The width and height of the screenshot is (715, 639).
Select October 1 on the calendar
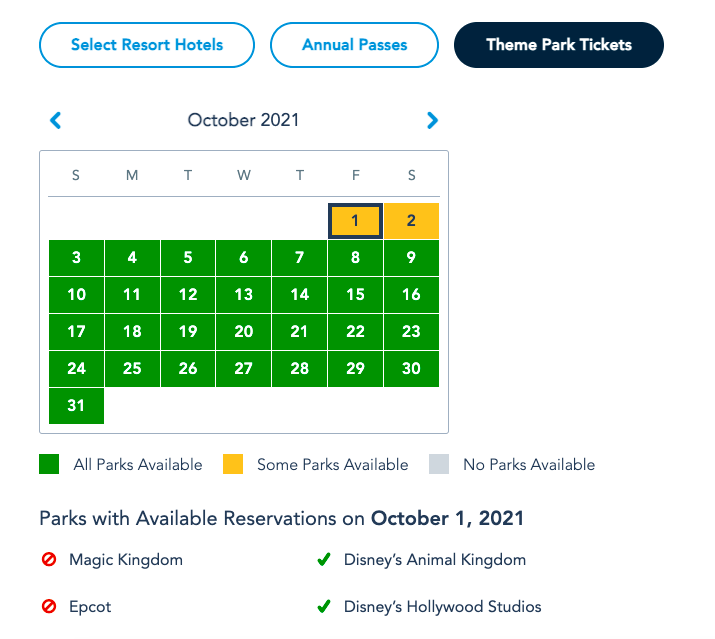pos(355,221)
